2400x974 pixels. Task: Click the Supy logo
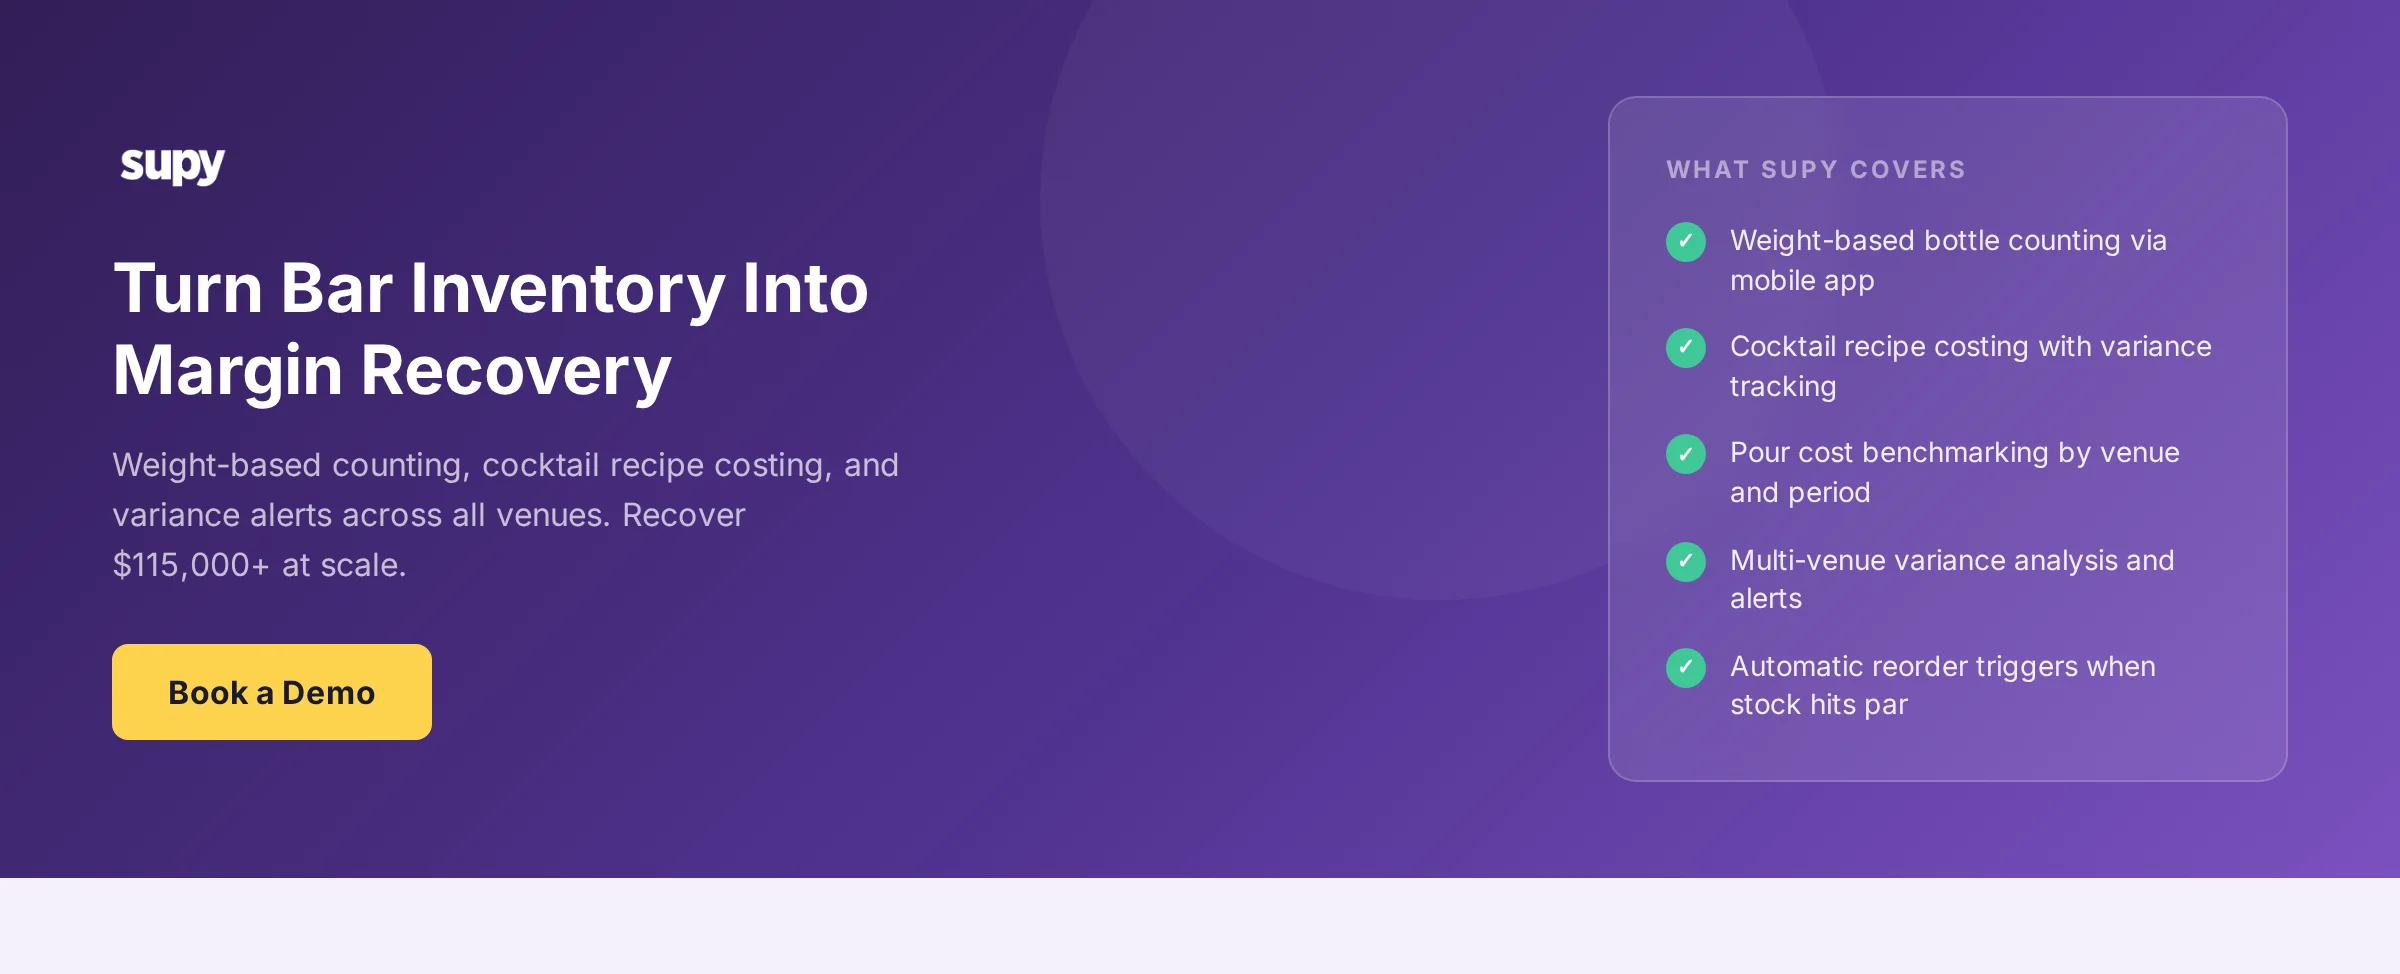pyautogui.click(x=174, y=165)
